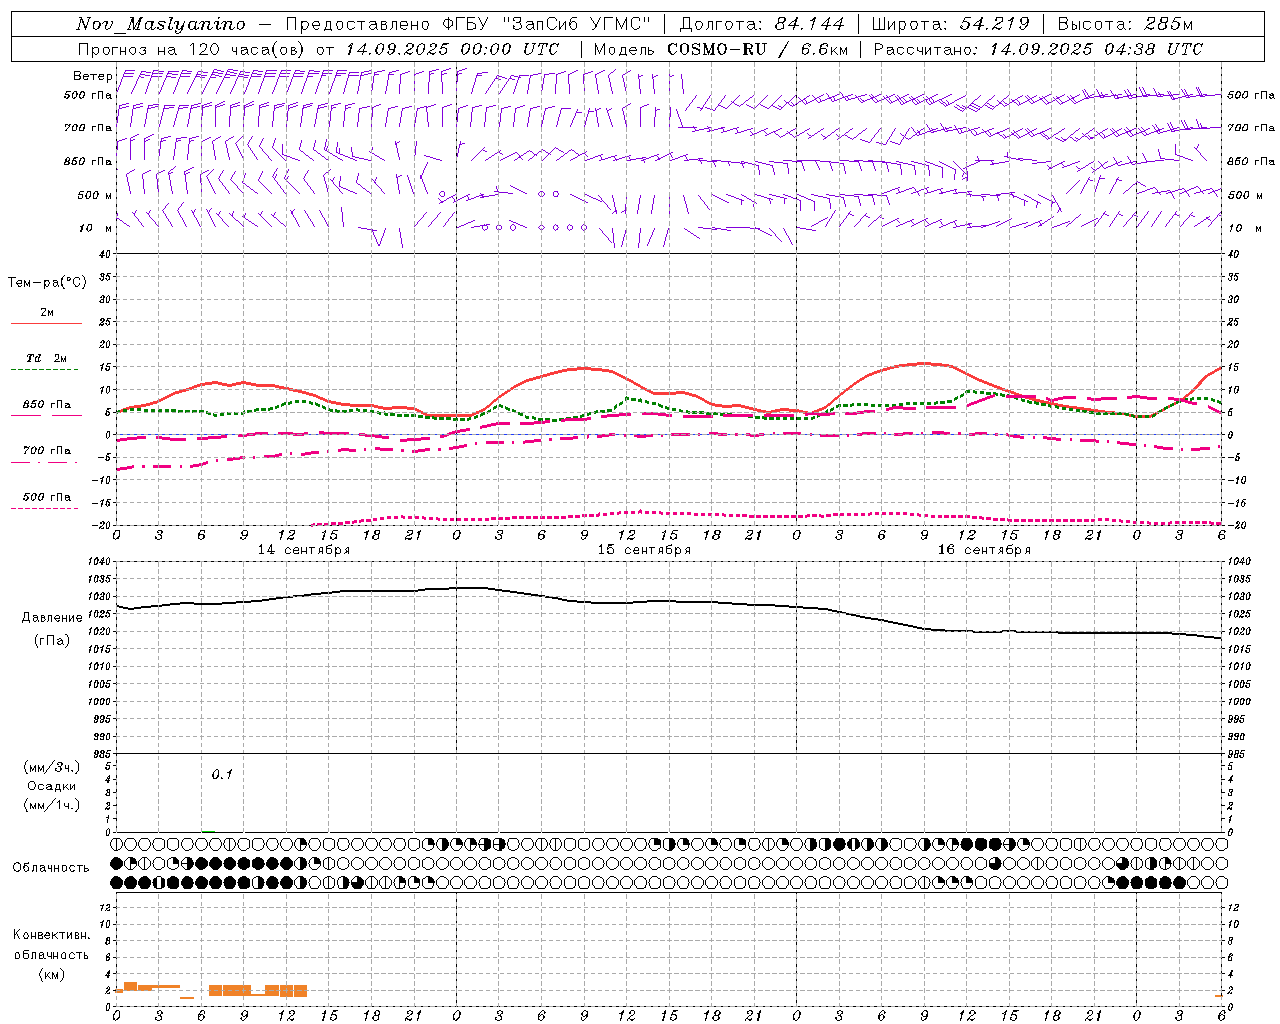Viewport: 1280px width, 1024px height.
Task: Click the (мм/1ч.) precipitation unit label
Action: click(x=52, y=805)
